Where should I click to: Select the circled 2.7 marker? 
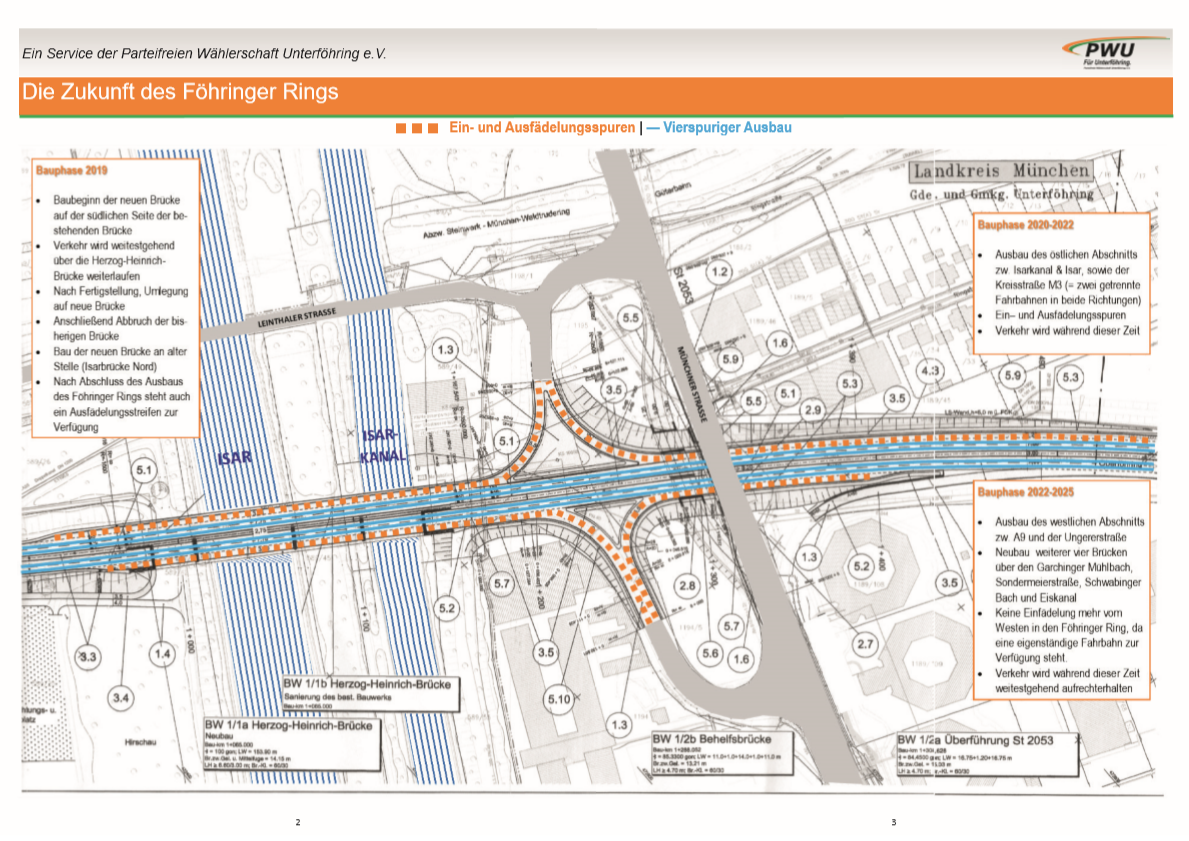[x=865, y=643]
